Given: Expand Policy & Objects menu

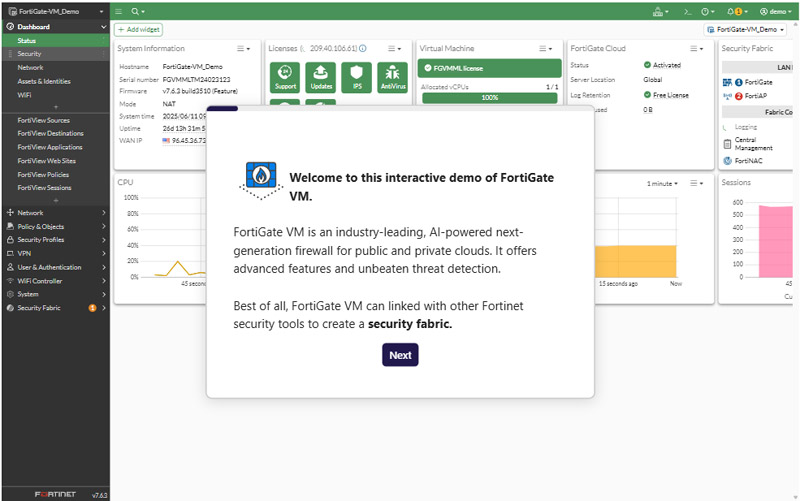Looking at the screenshot, I should 56,227.
